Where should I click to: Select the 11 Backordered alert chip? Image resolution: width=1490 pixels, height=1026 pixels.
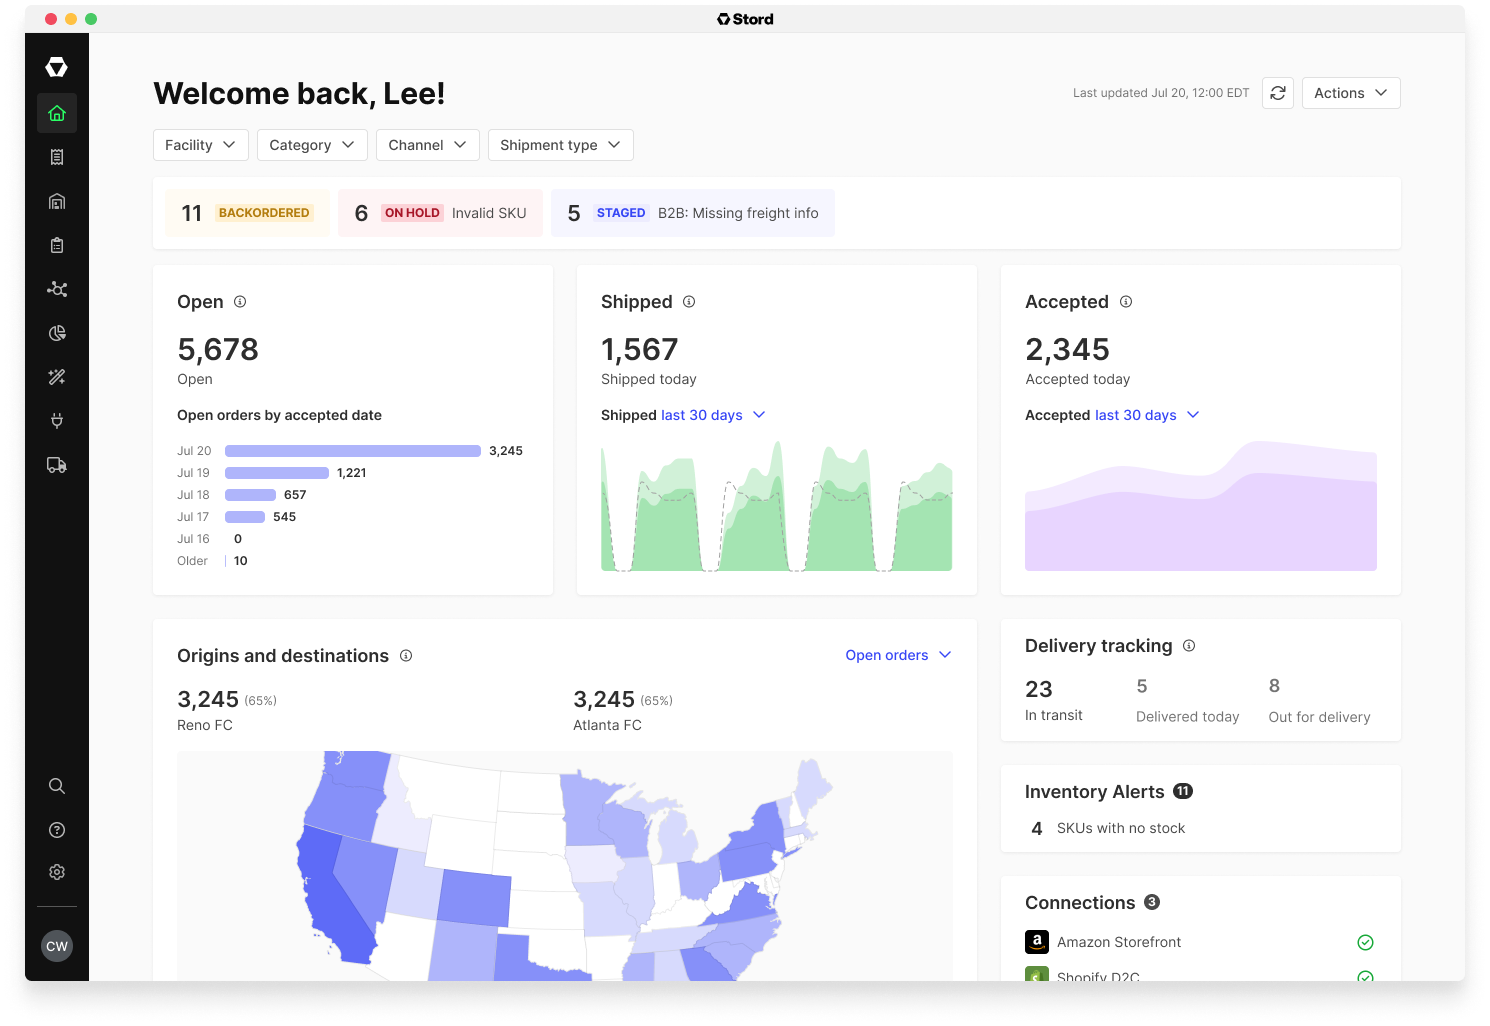point(247,213)
